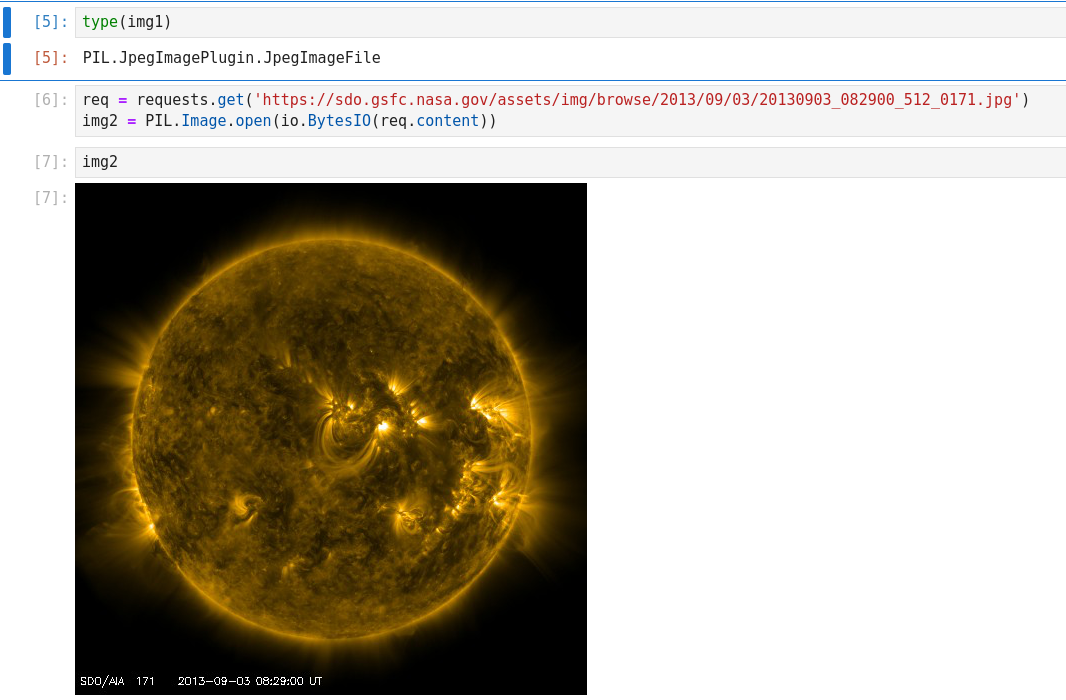Place cursor on the NASA image URL string
This screenshot has width=1066, height=700.
coord(637,100)
